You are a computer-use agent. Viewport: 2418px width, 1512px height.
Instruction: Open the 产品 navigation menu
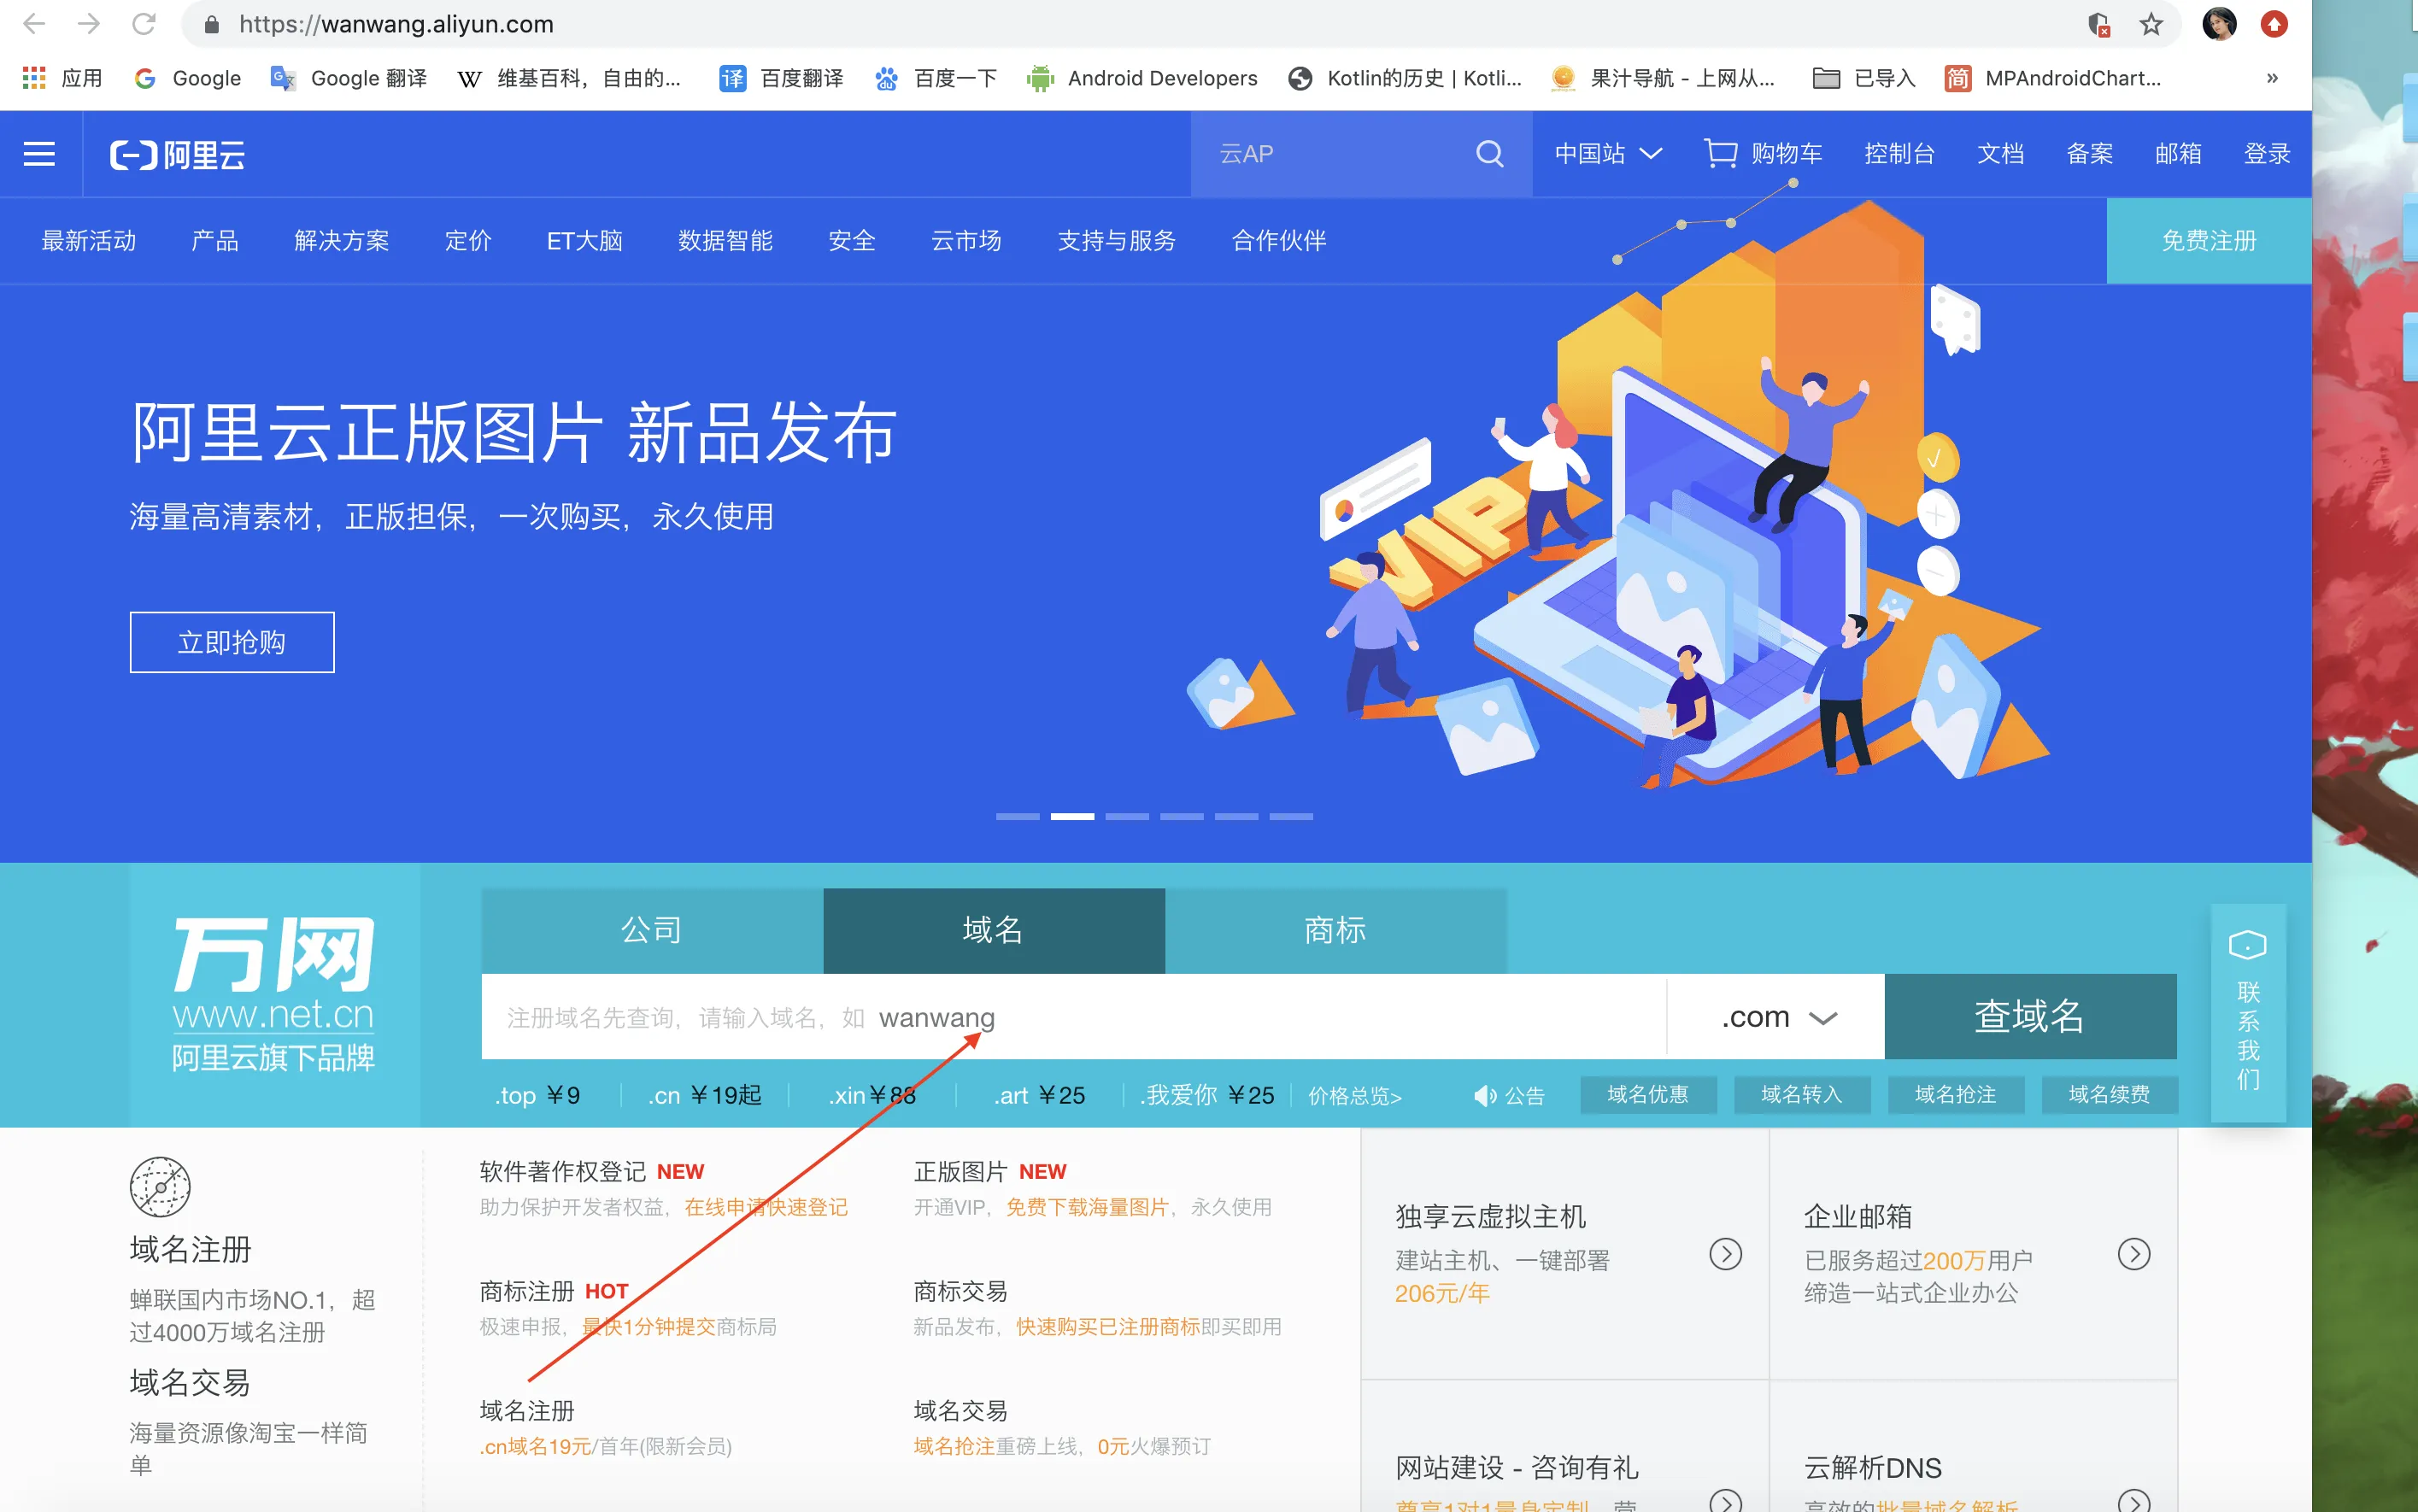[x=215, y=241]
